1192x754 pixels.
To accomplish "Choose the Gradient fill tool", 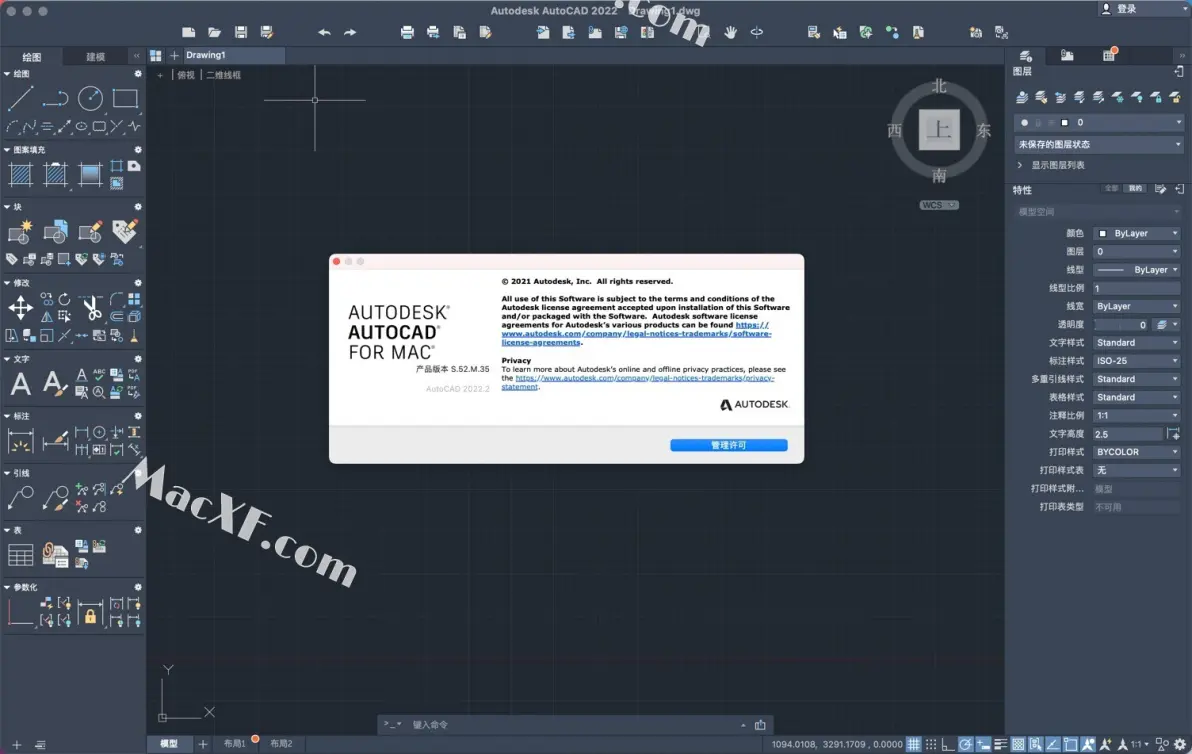I will (x=90, y=175).
